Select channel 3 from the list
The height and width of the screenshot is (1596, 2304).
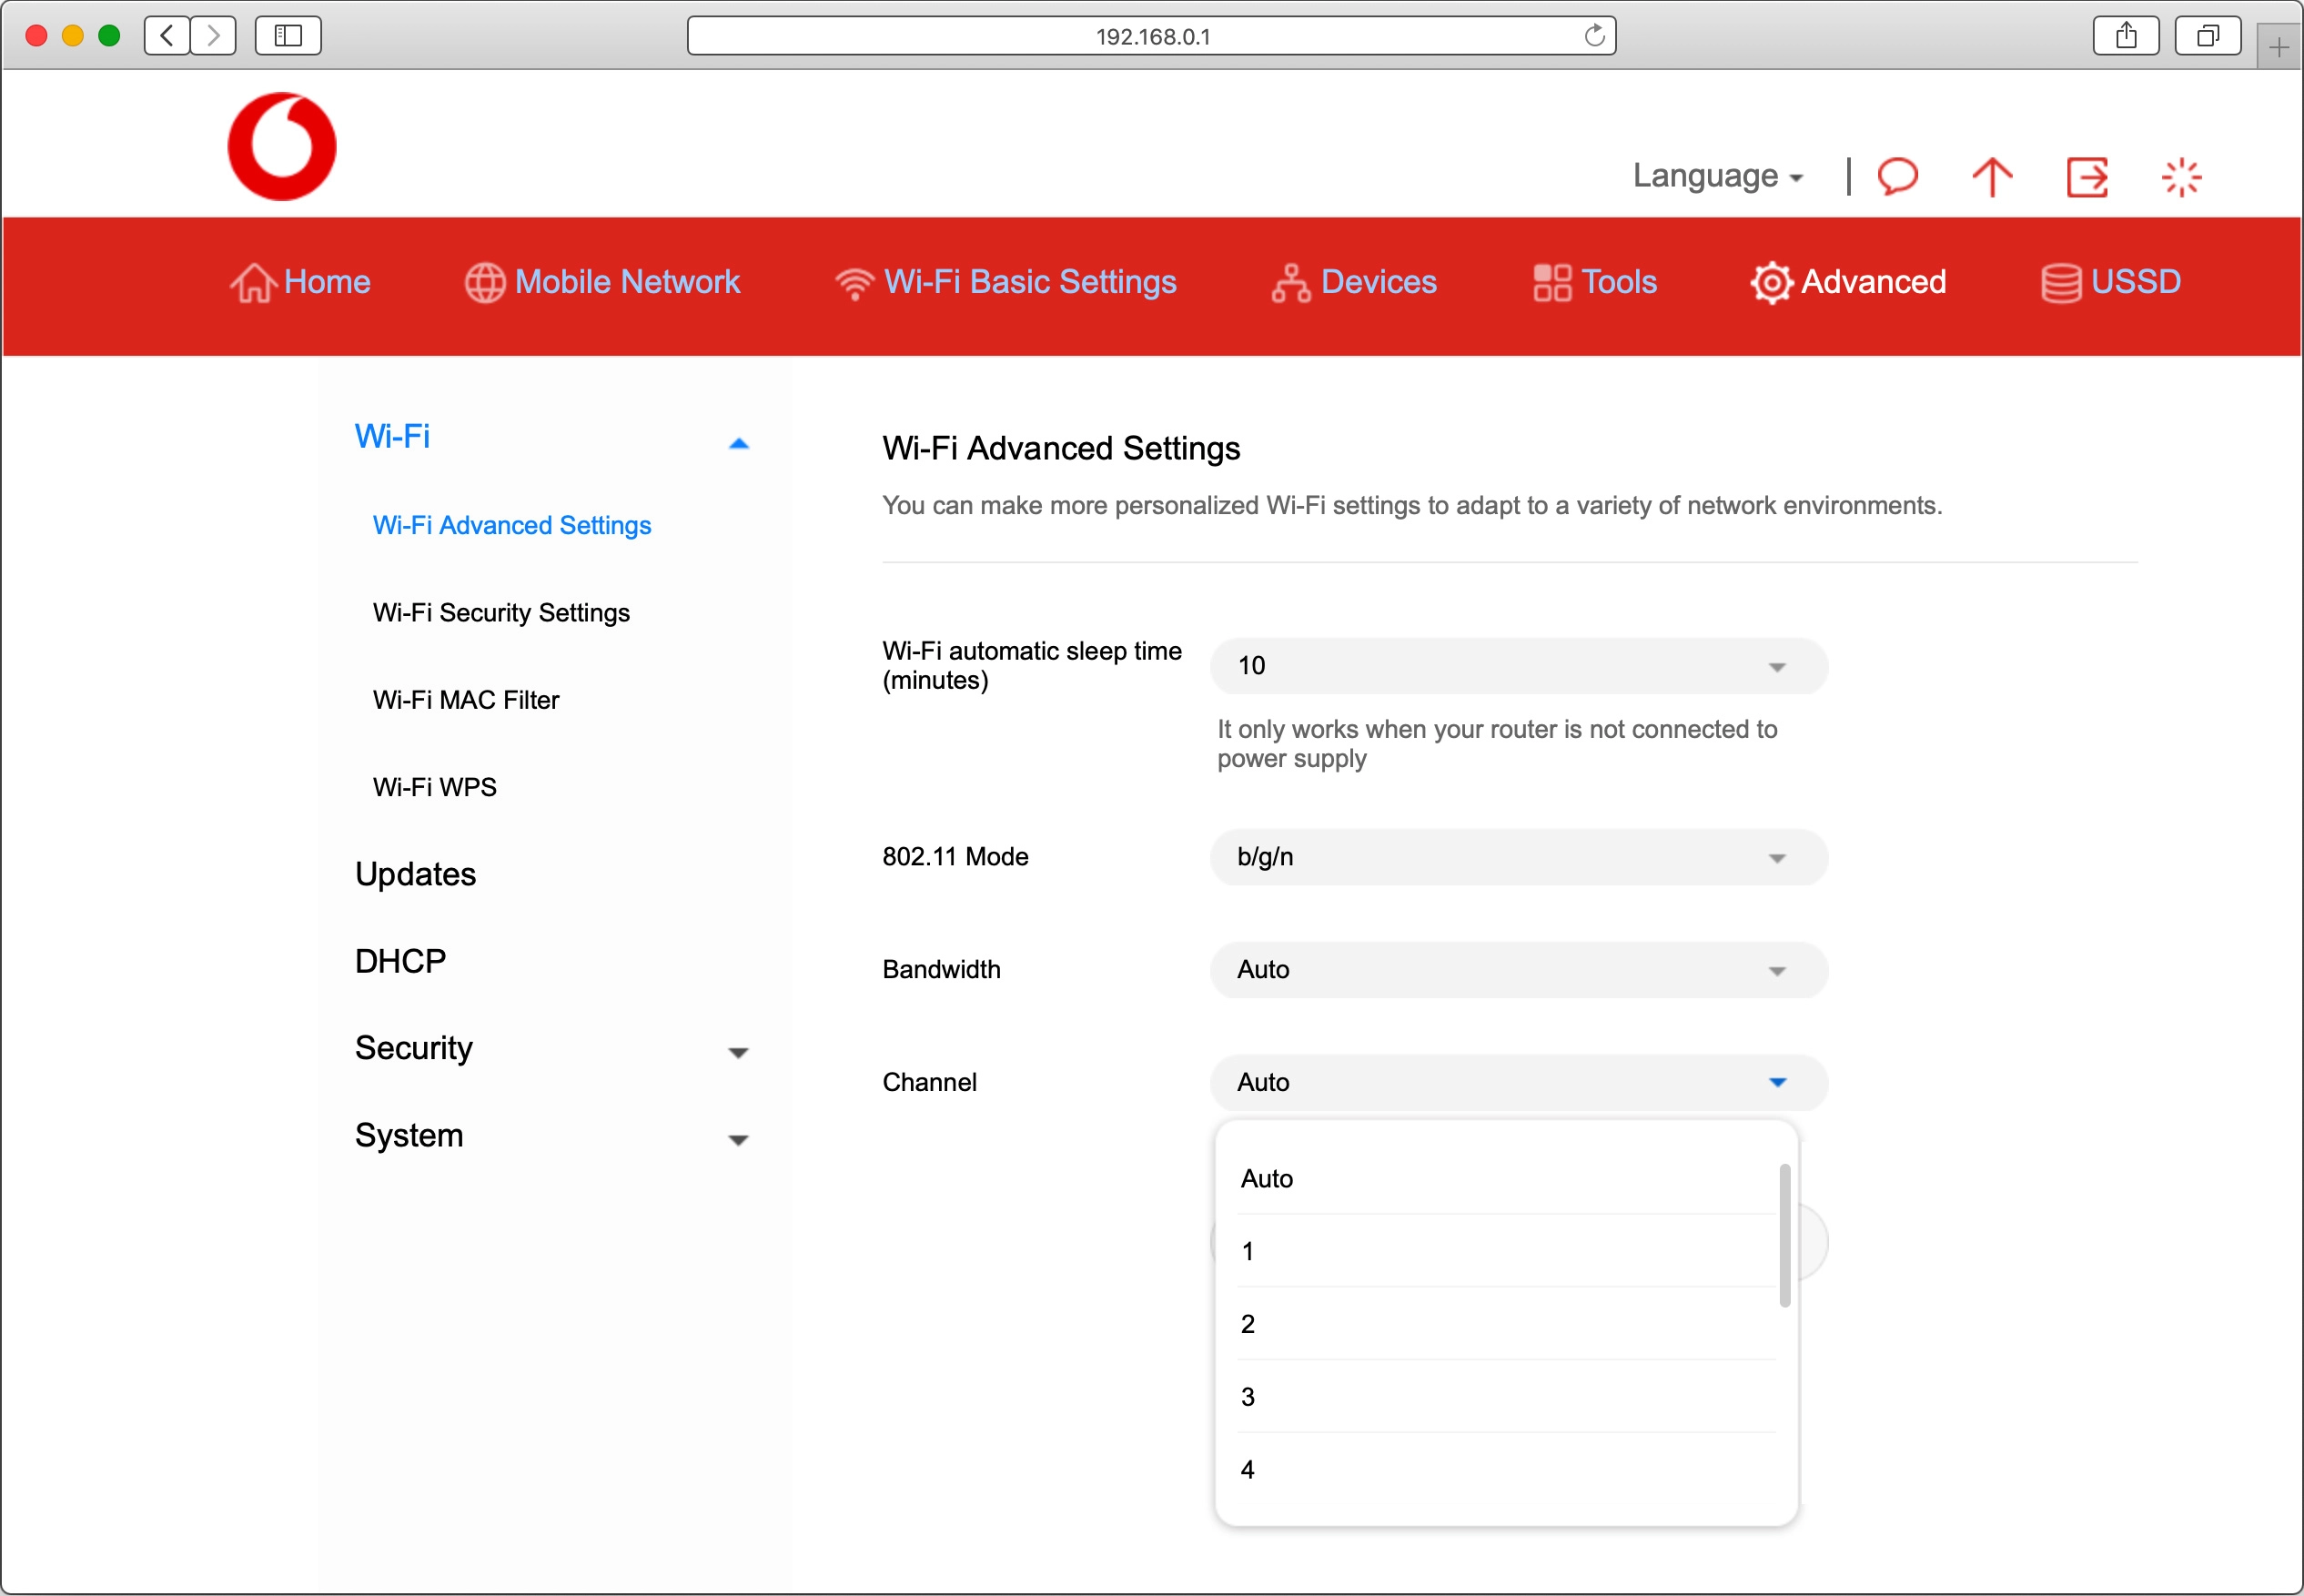pyautogui.click(x=1248, y=1397)
